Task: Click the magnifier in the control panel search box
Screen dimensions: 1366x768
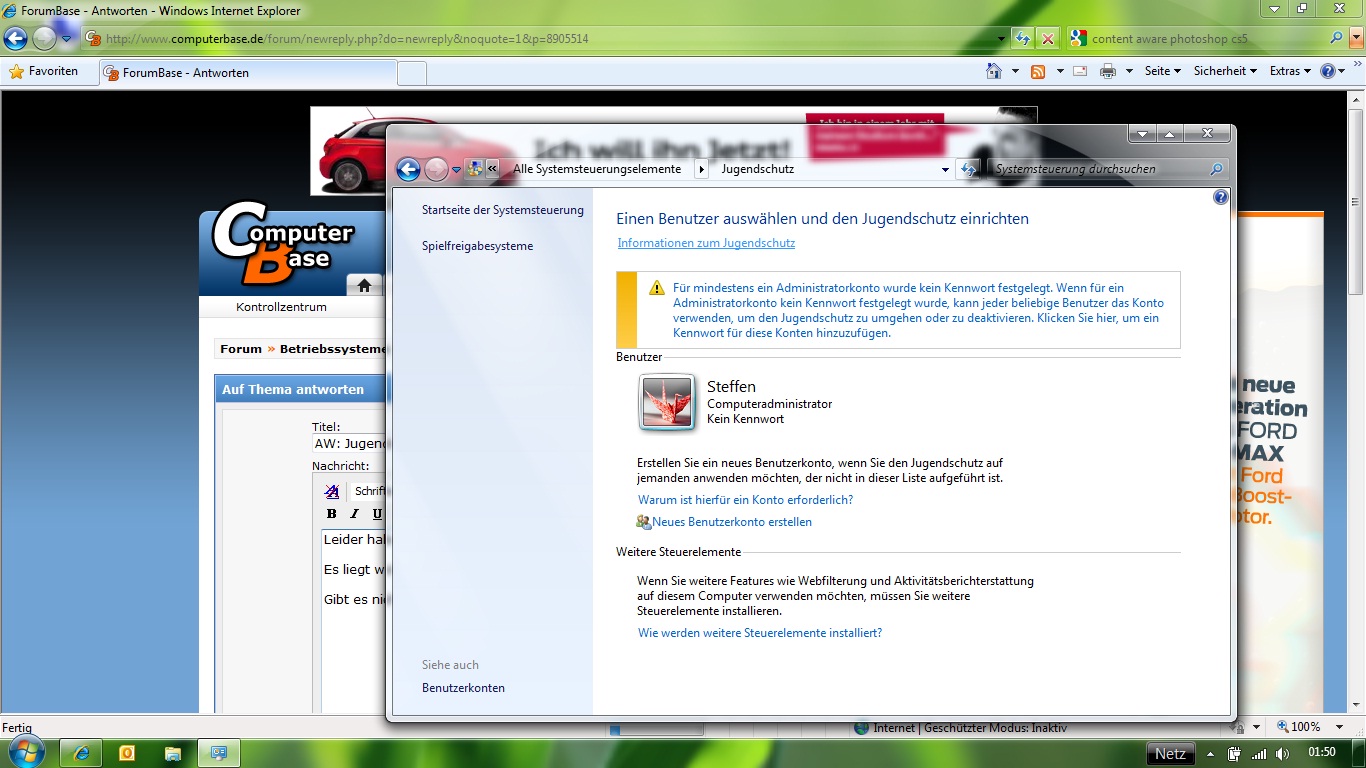Action: point(1216,169)
